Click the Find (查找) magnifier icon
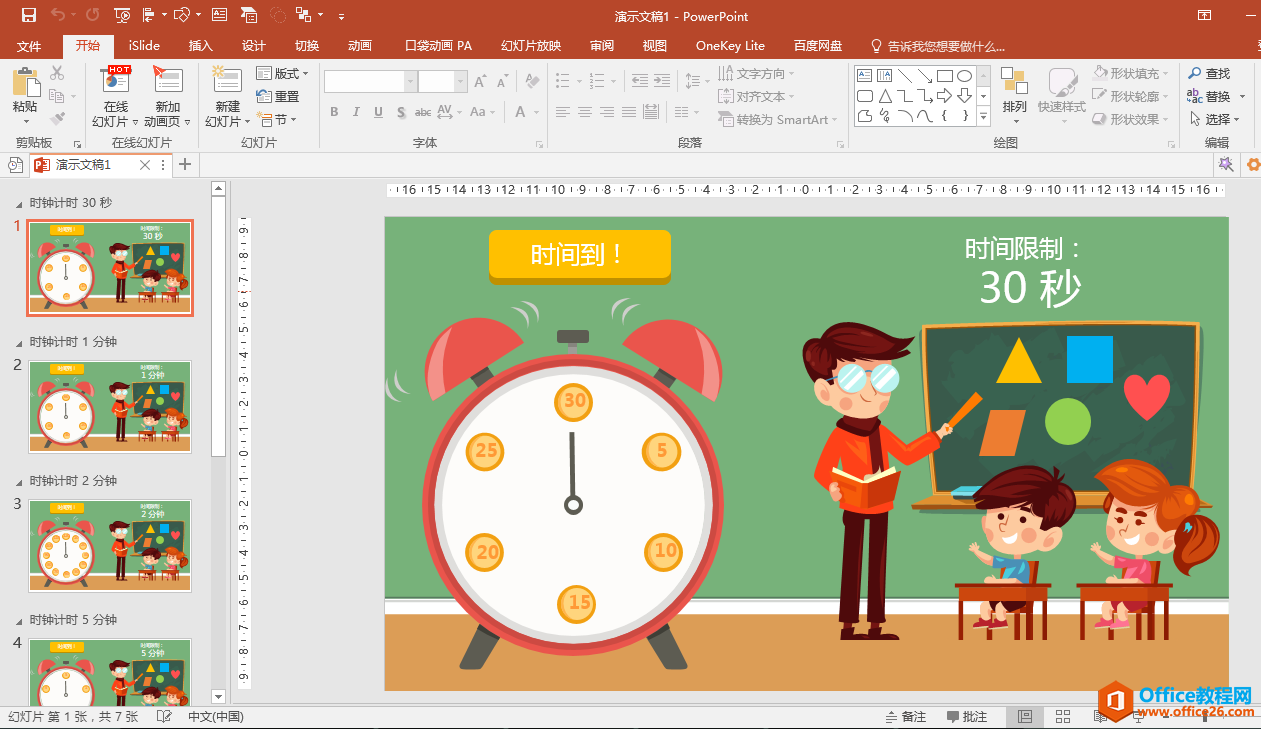 (1195, 74)
